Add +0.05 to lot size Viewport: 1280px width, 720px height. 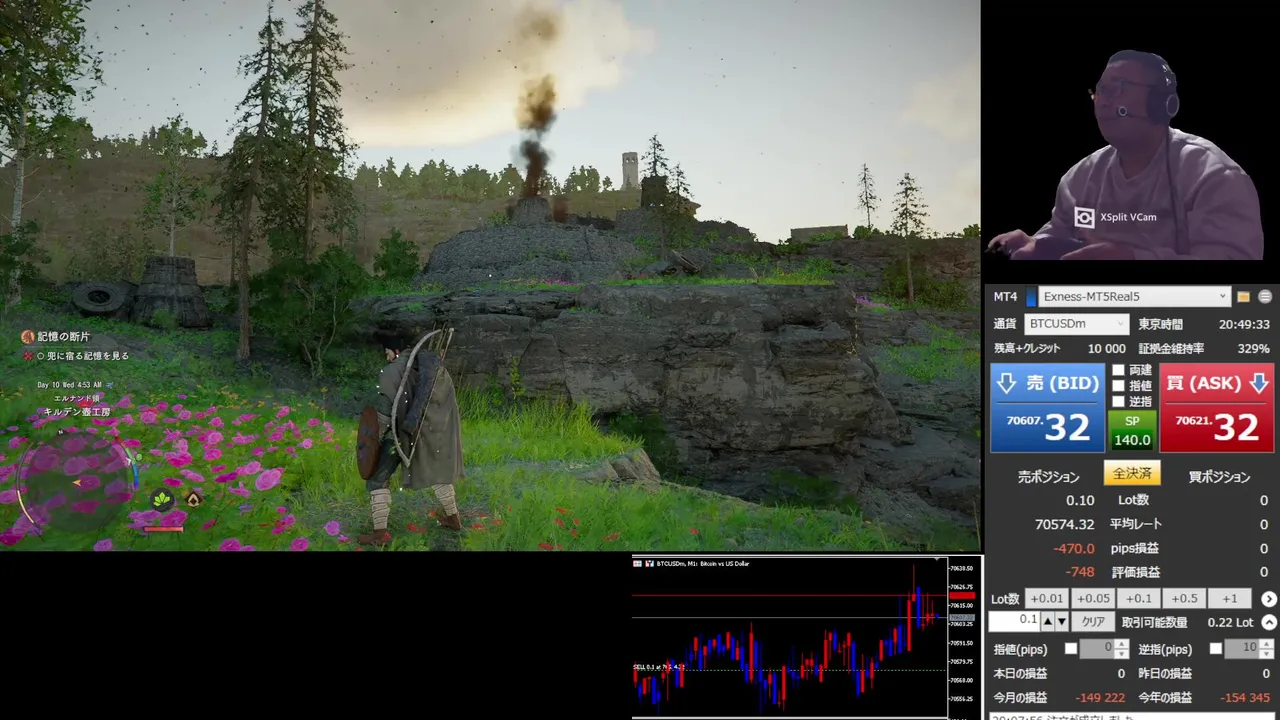coord(1092,599)
